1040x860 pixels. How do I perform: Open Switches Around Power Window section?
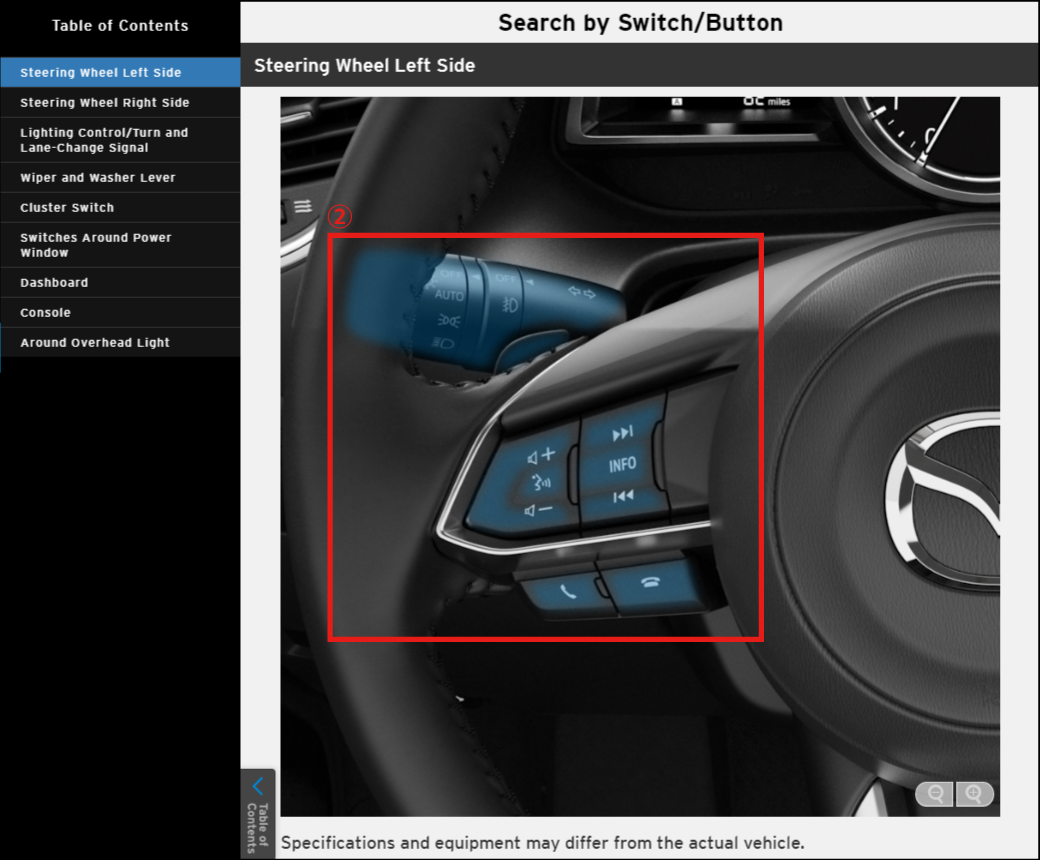96,245
